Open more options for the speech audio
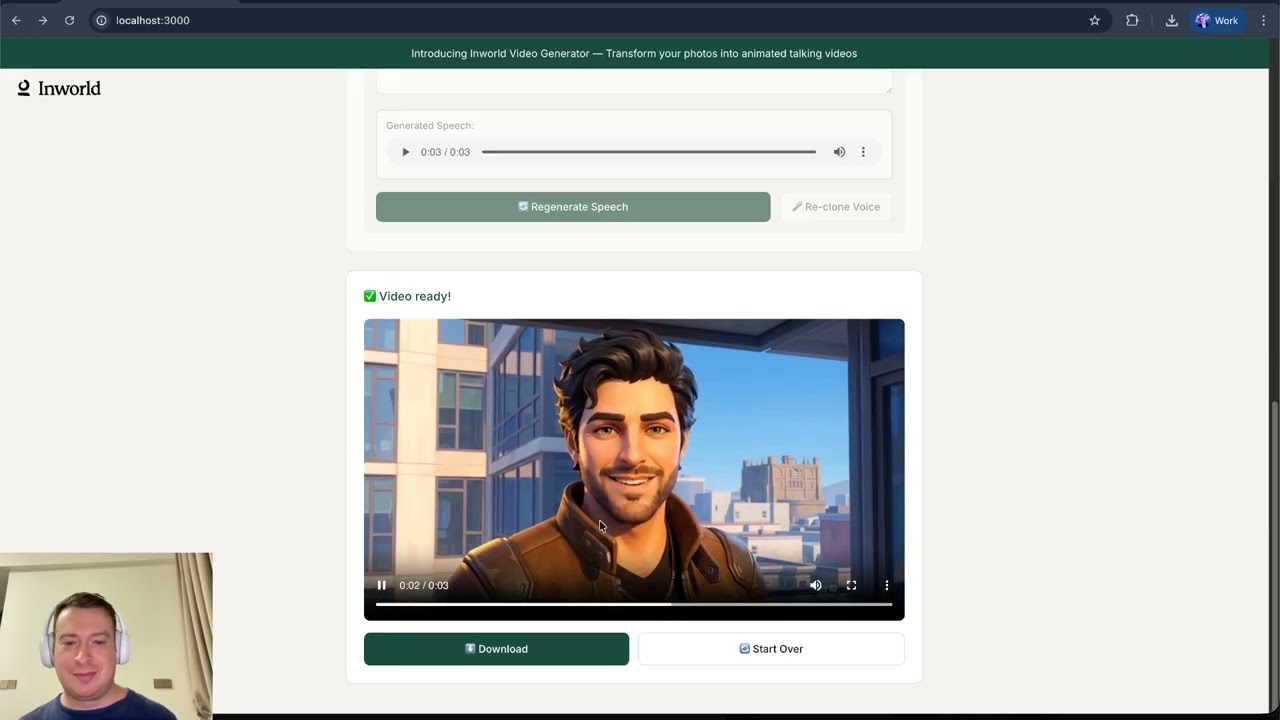Screen dimensions: 1280x720 [863, 152]
